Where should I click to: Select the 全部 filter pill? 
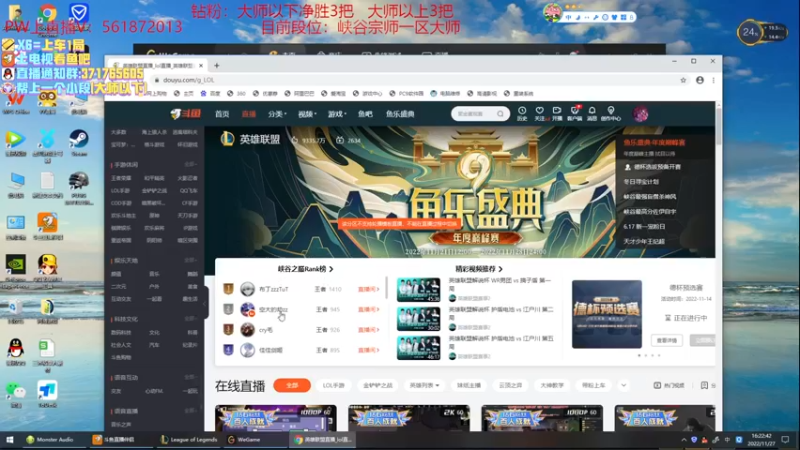292,385
